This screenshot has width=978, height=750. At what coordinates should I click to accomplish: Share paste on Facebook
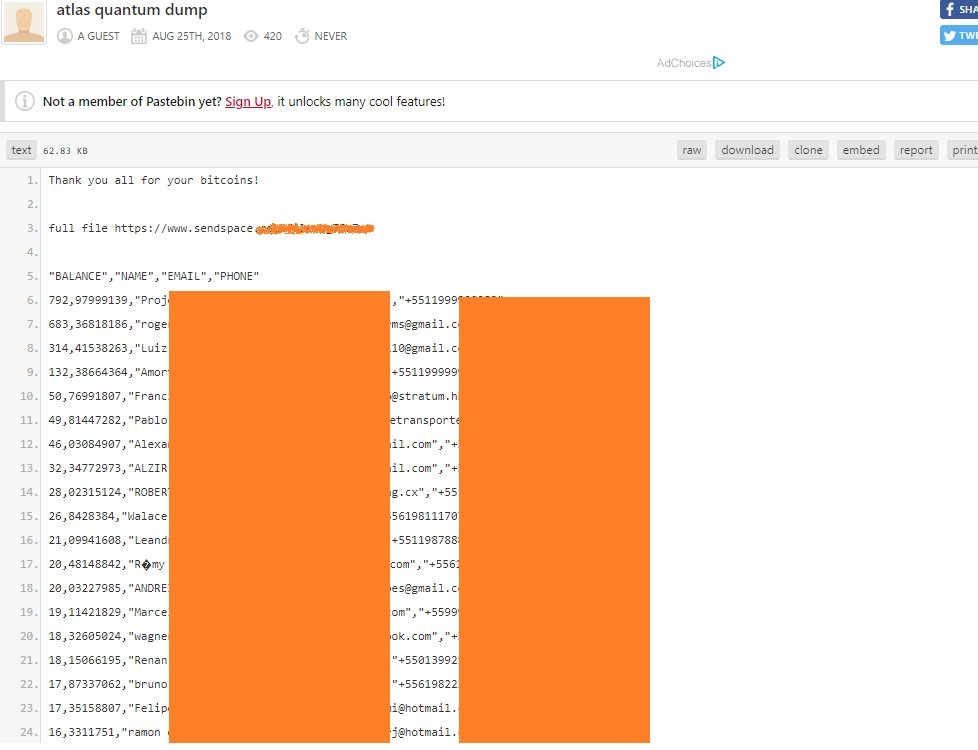coord(959,9)
